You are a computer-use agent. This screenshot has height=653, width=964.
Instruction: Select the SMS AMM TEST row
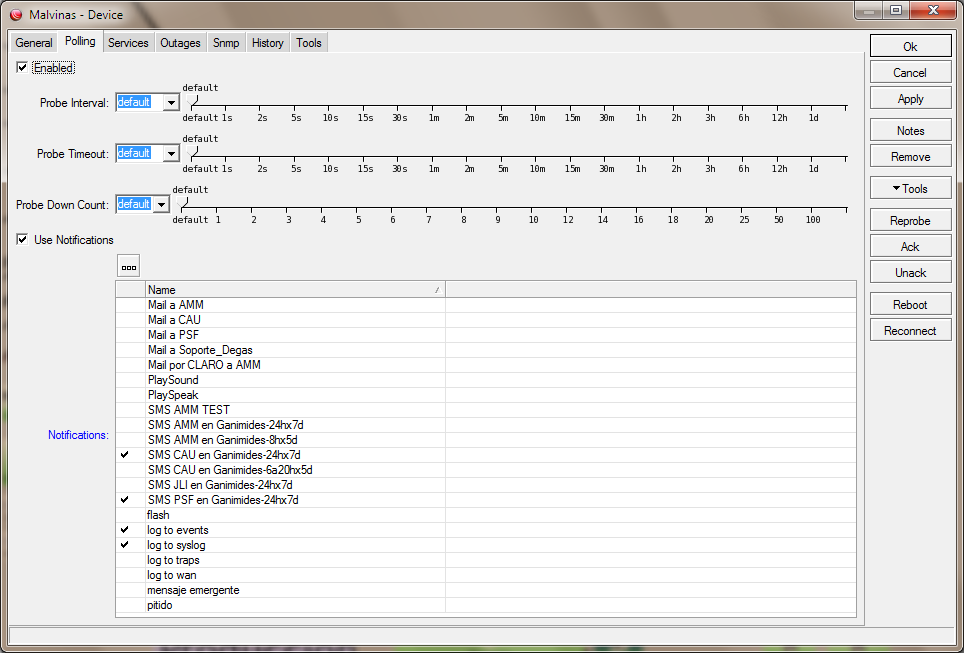tap(486, 410)
